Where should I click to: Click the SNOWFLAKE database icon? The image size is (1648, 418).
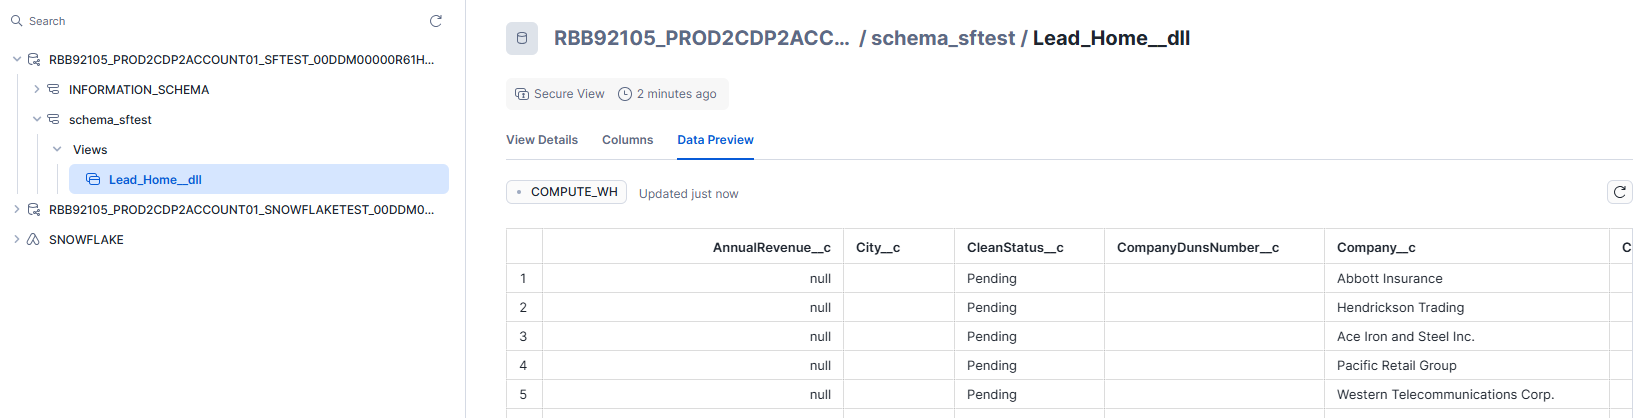pyautogui.click(x=33, y=240)
